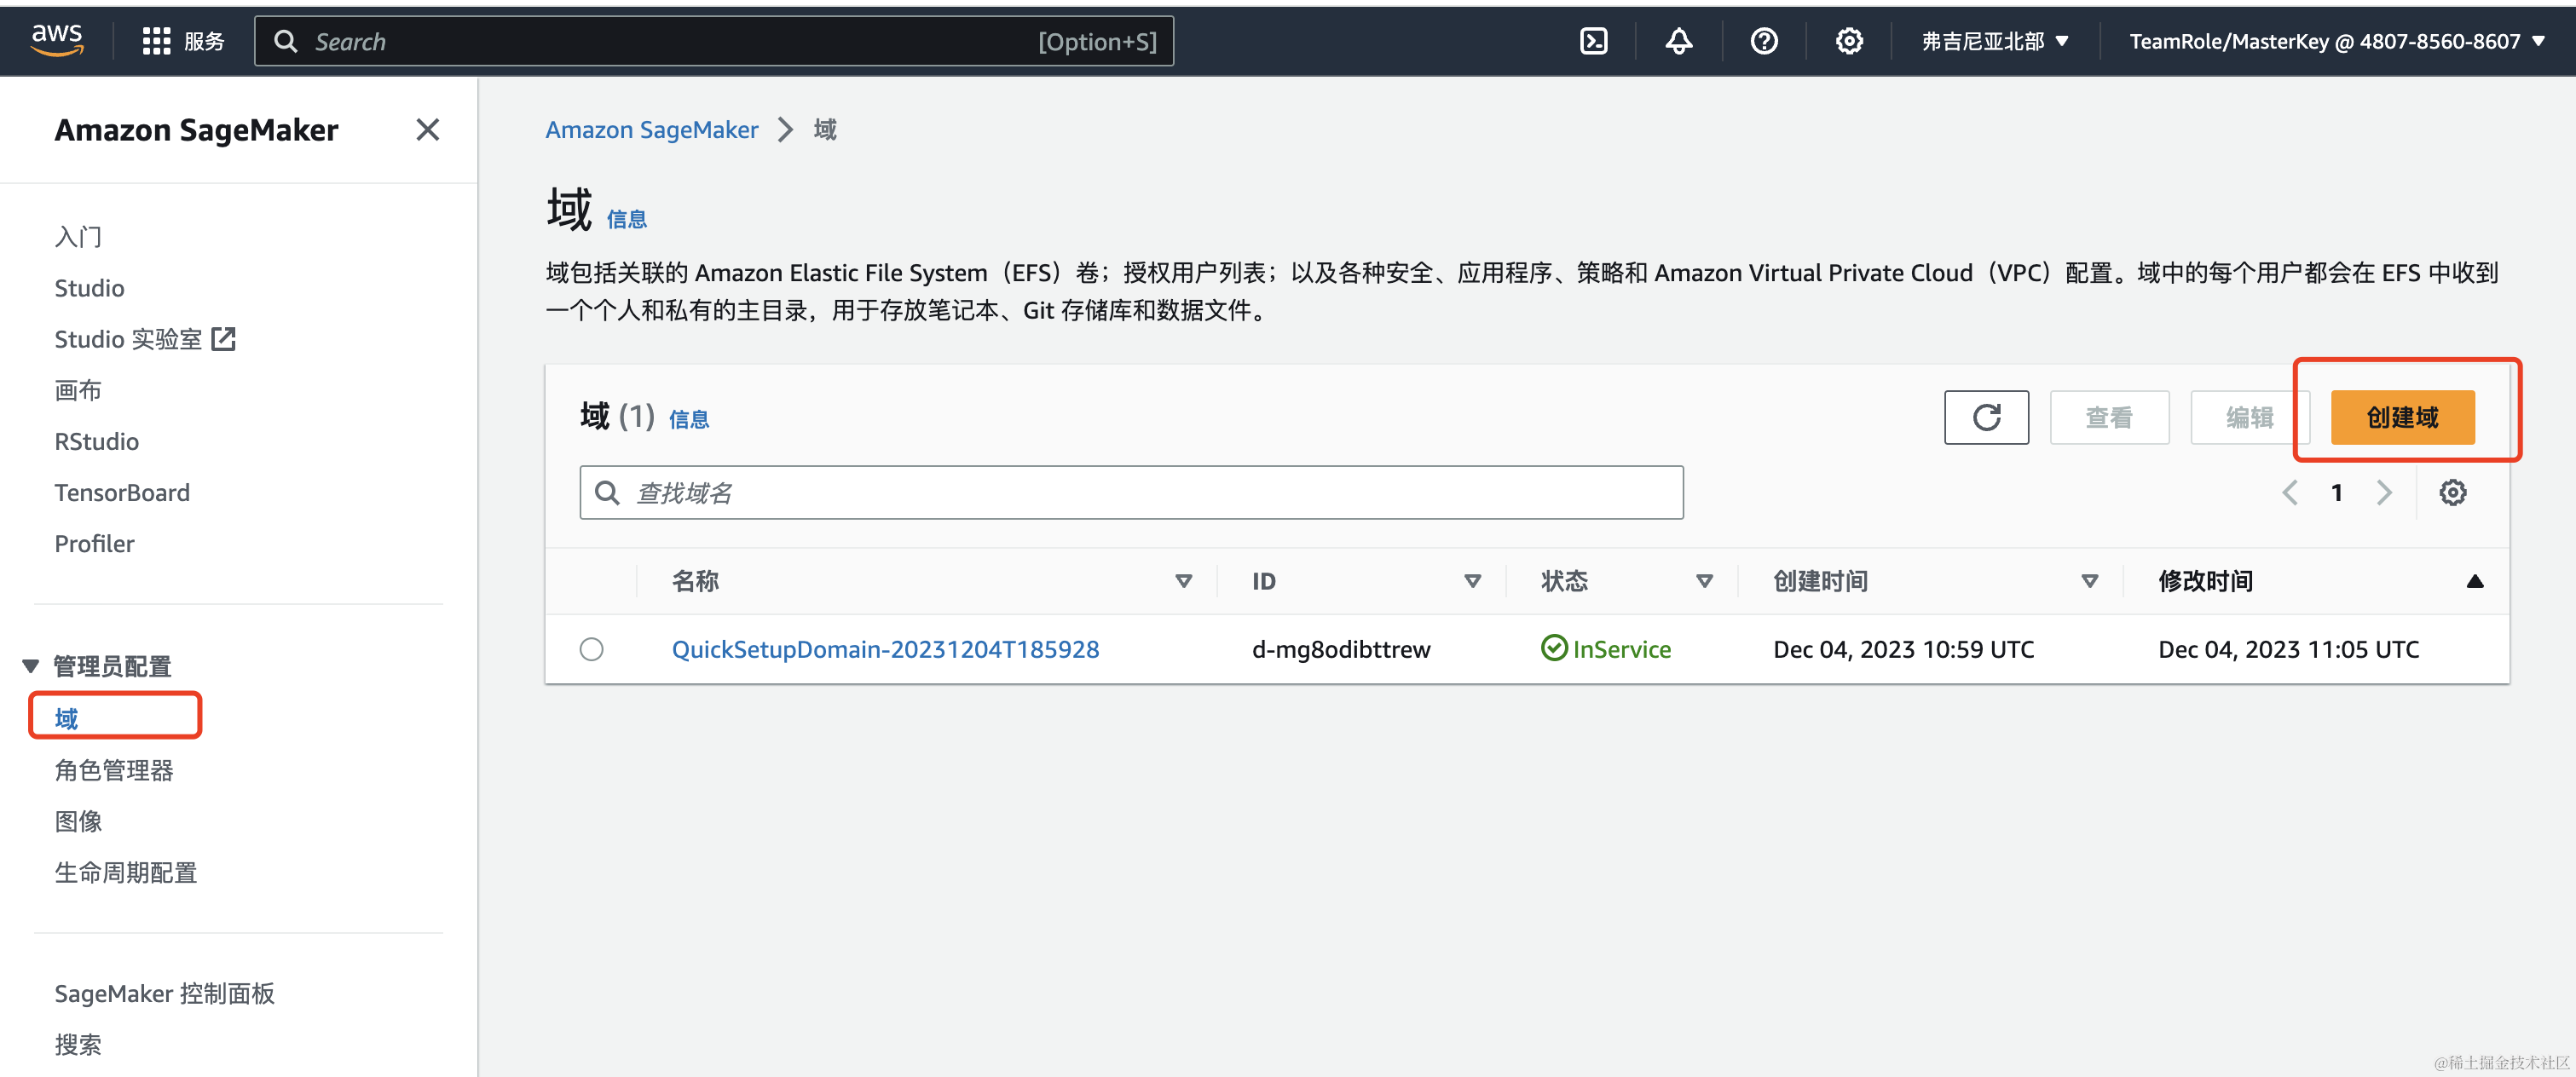
Task: Click the Dec 04, 2023 11:05 UTC cell
Action: click(2288, 649)
